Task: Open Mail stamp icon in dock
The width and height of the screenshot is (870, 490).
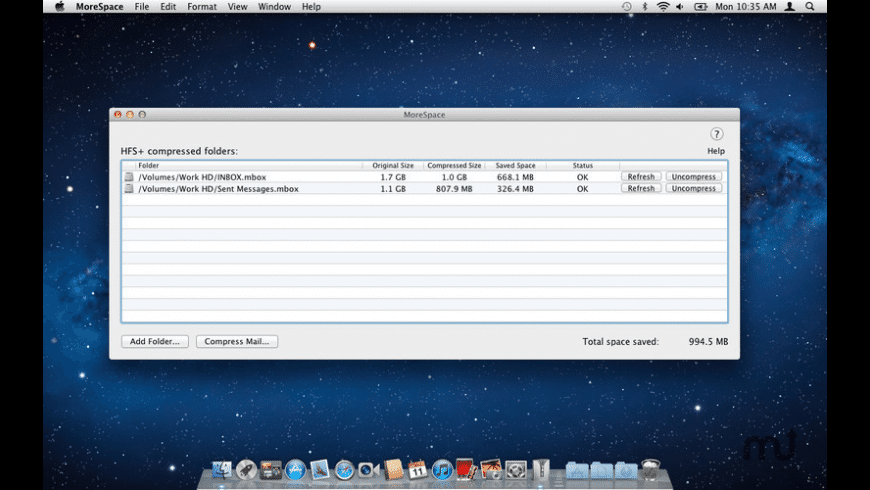Action: [320, 470]
